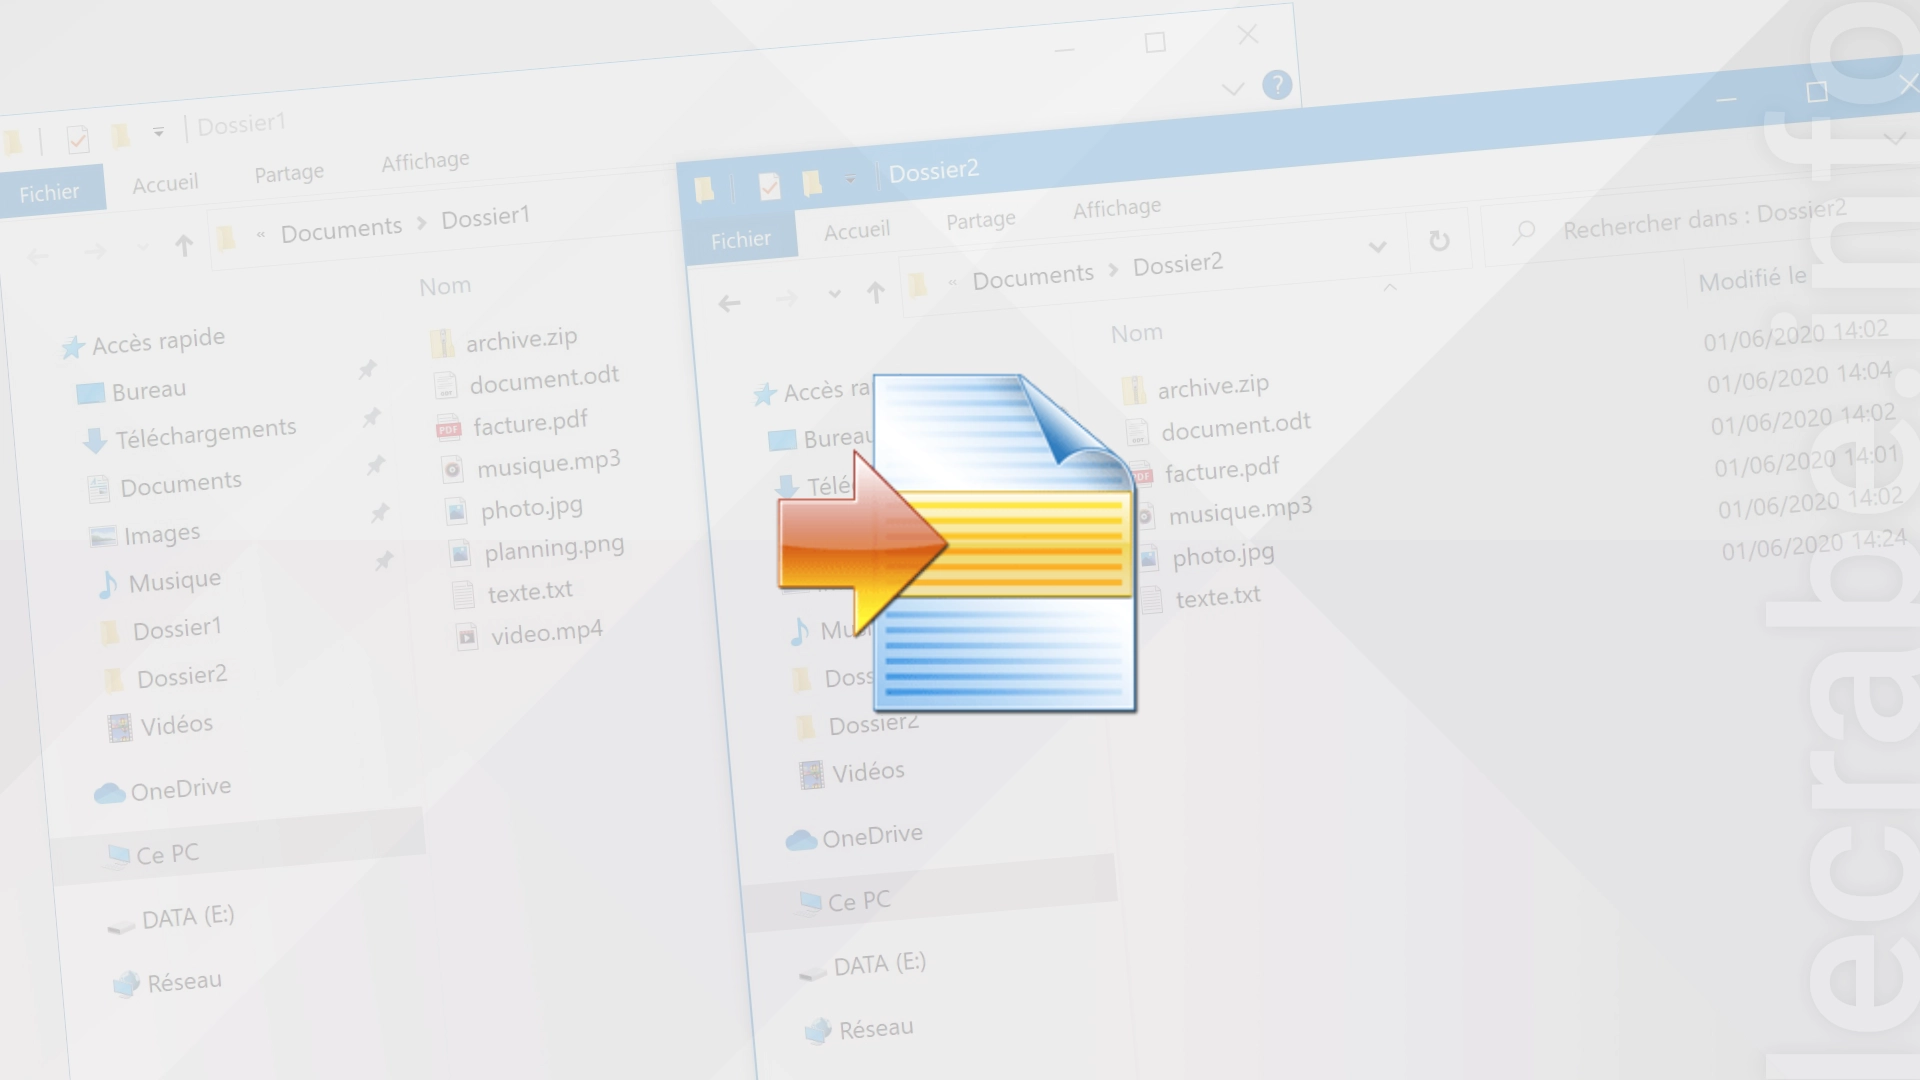Screen dimensions: 1920x1080
Task: Select musique.mp3 file name in Dossier2 window
Action: (x=1240, y=511)
